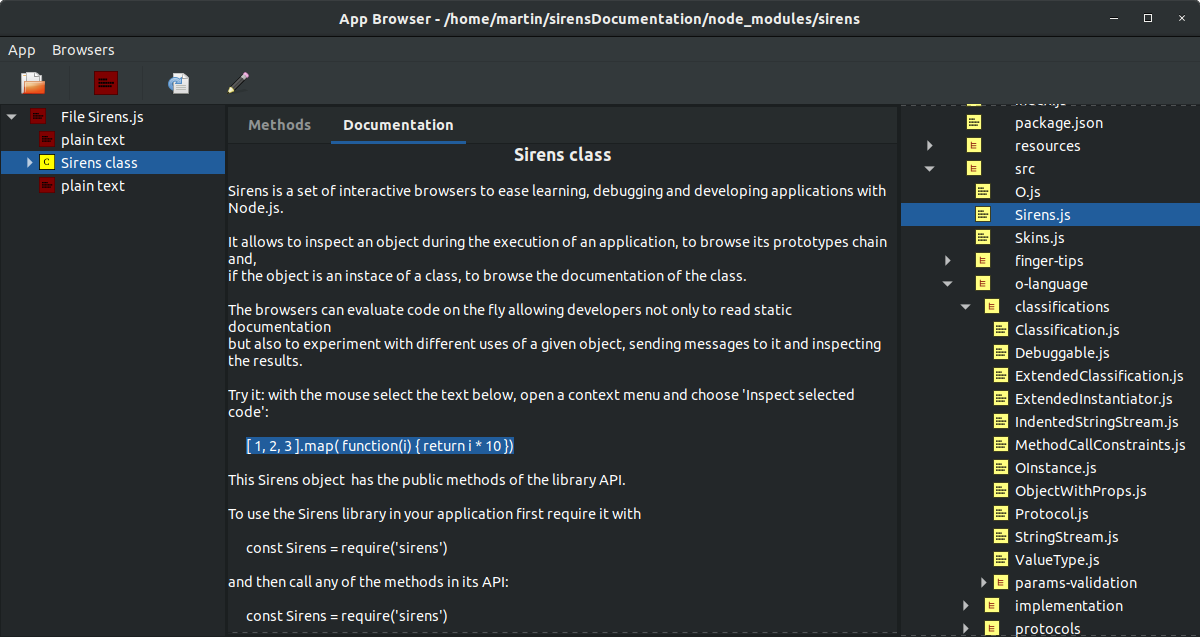
Task: Collapse the o-language folder arrow
Action: point(948,284)
